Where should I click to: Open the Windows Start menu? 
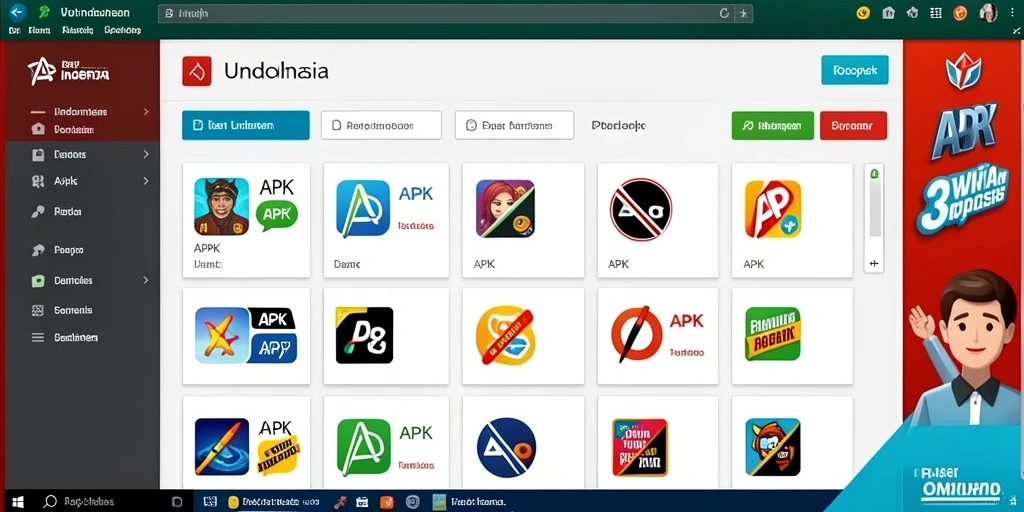point(18,502)
